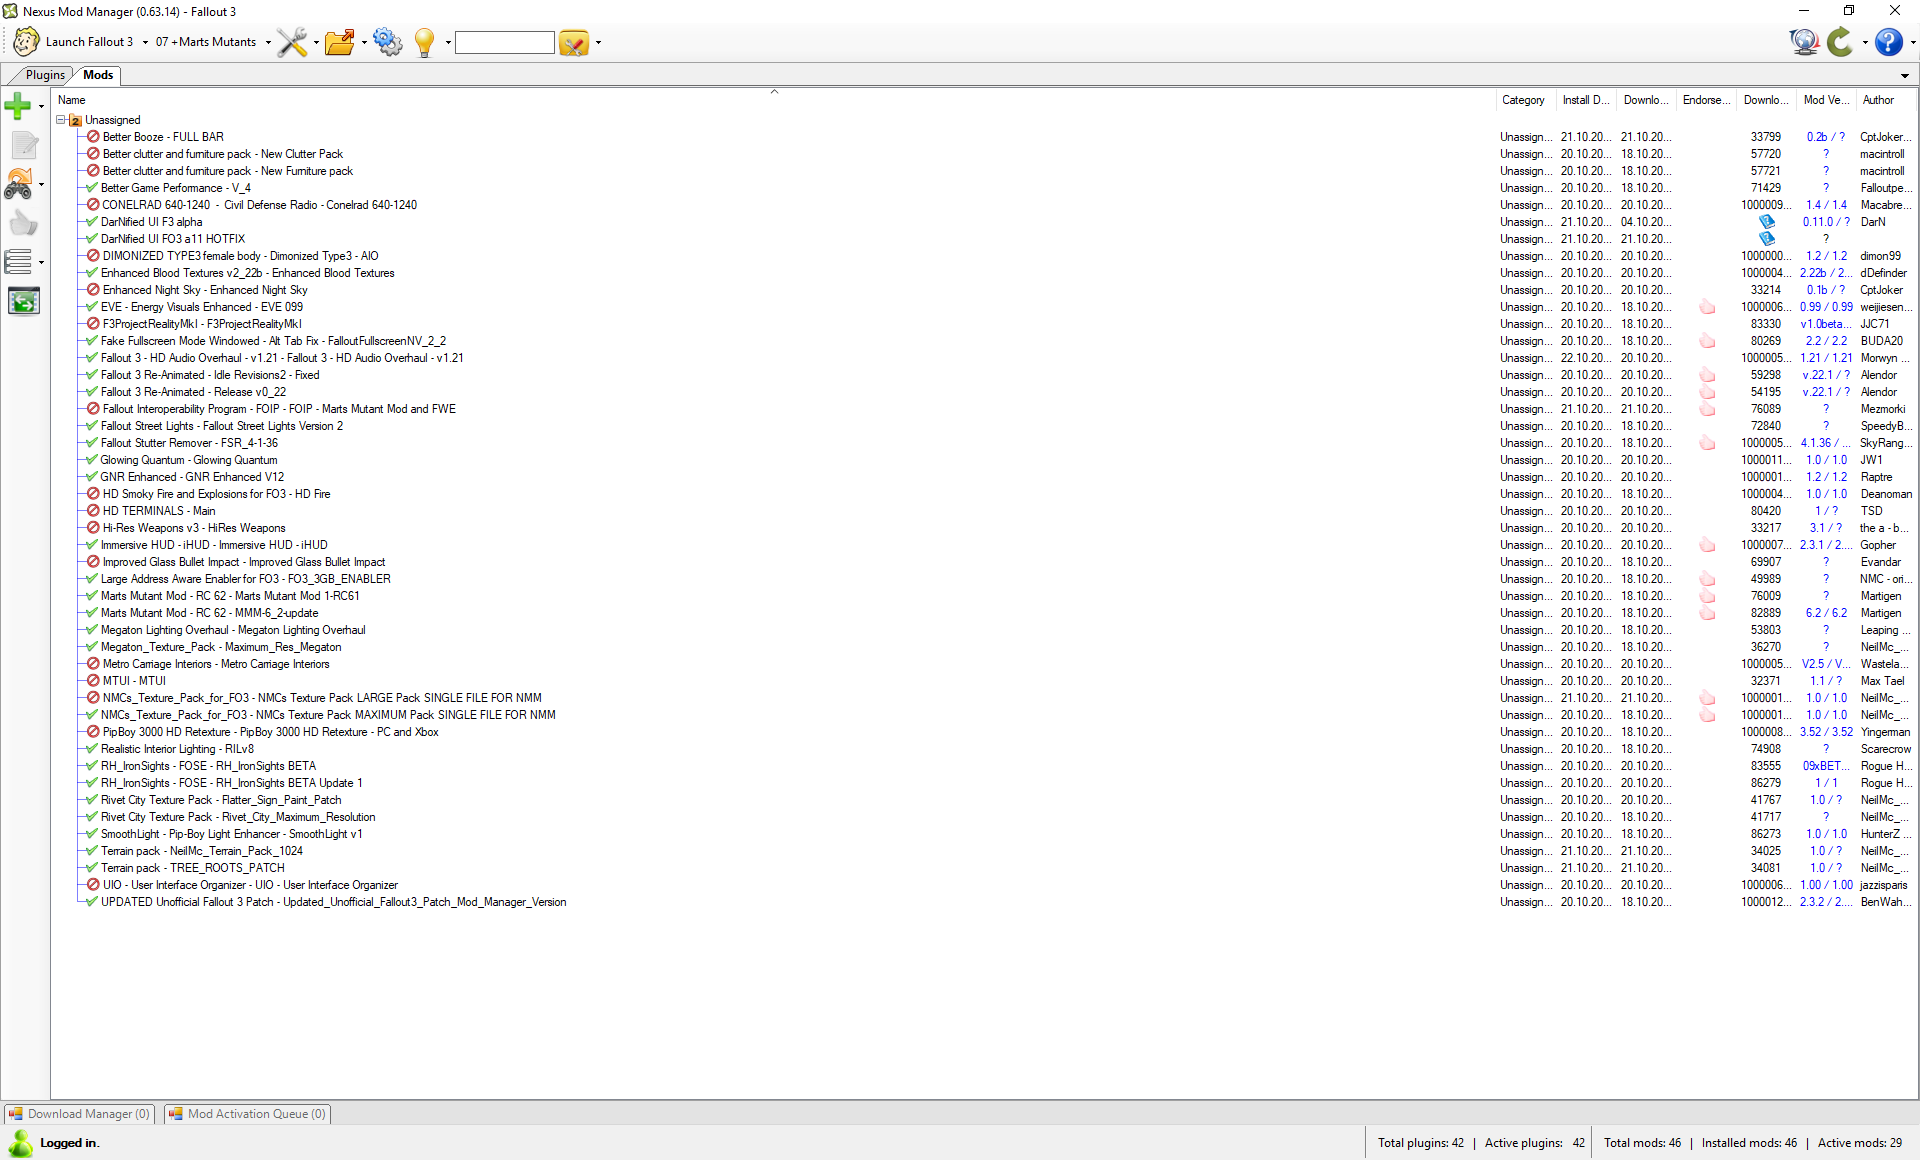Image resolution: width=1920 pixels, height=1160 pixels.
Task: Open the Launch Fallout 3 dropdown arrow
Action: click(145, 42)
